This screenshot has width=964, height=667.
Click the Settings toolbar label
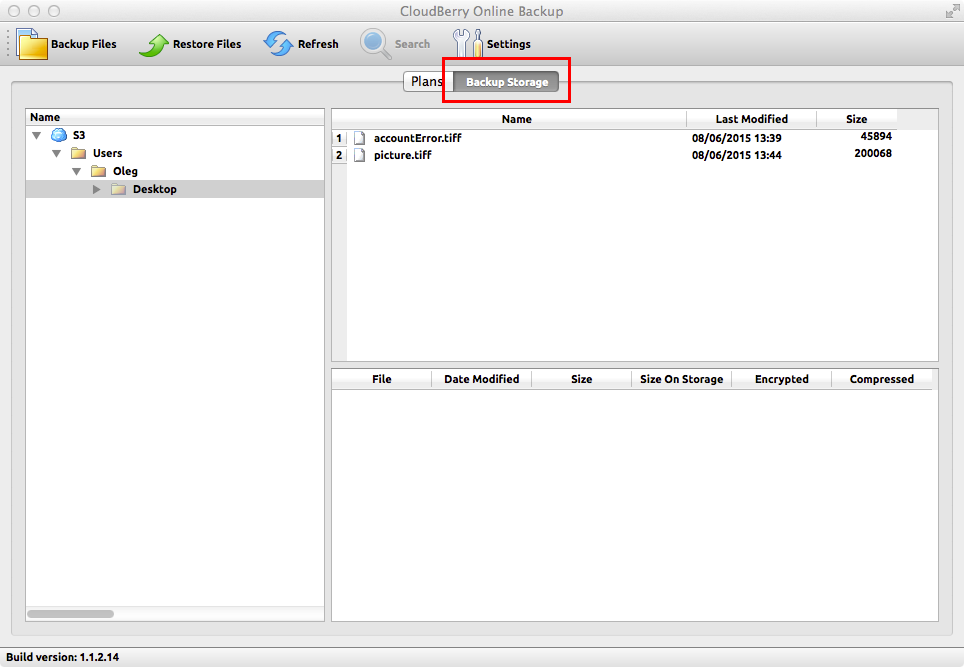pyautogui.click(x=508, y=44)
